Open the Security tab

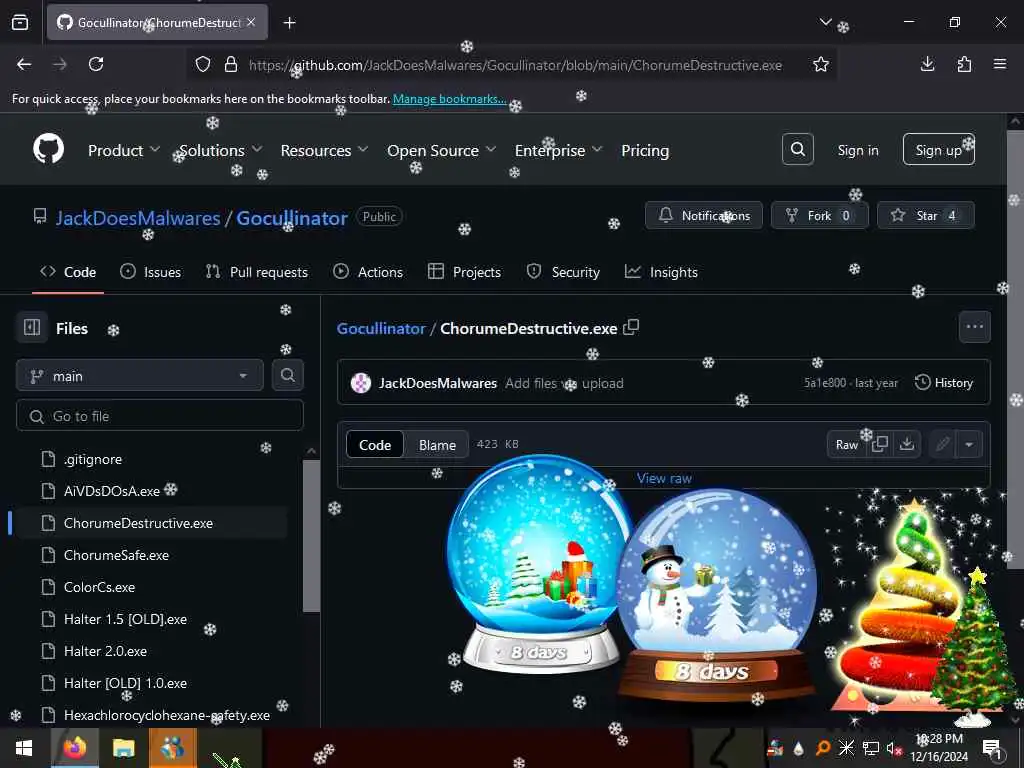pos(563,272)
